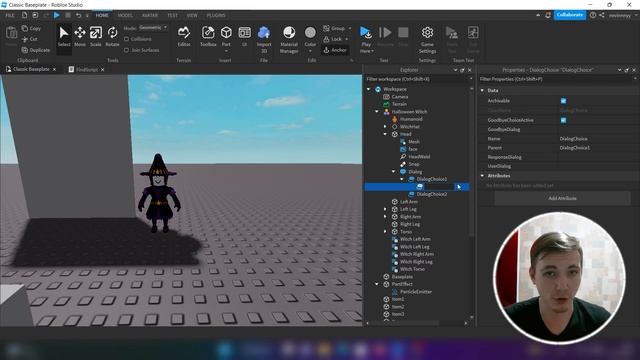Screen dimensions: 640x360
Task: Click the Filter workspace search field
Action: (416, 79)
